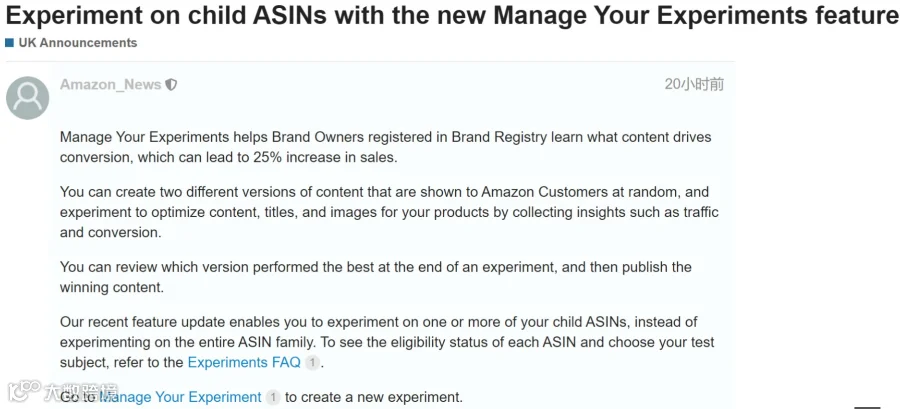This screenshot has height=409, width=900.
Task: Click the watermark logo icon at bottom-left
Action: (x=24, y=391)
